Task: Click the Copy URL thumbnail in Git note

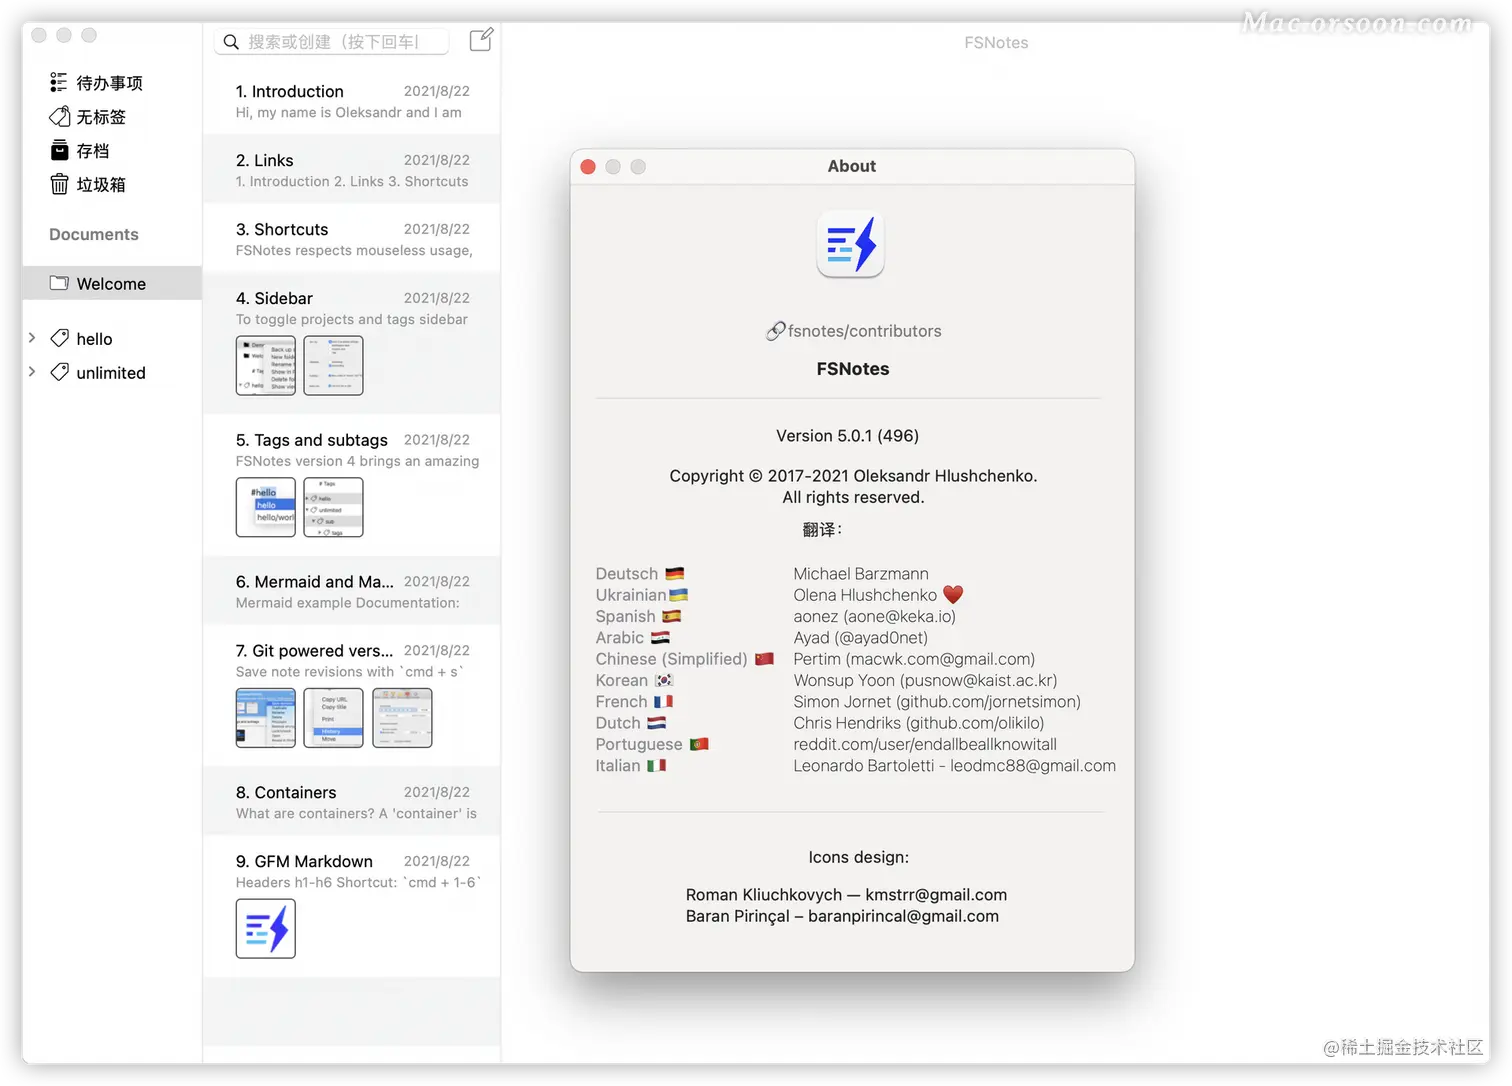Action: pos(333,718)
